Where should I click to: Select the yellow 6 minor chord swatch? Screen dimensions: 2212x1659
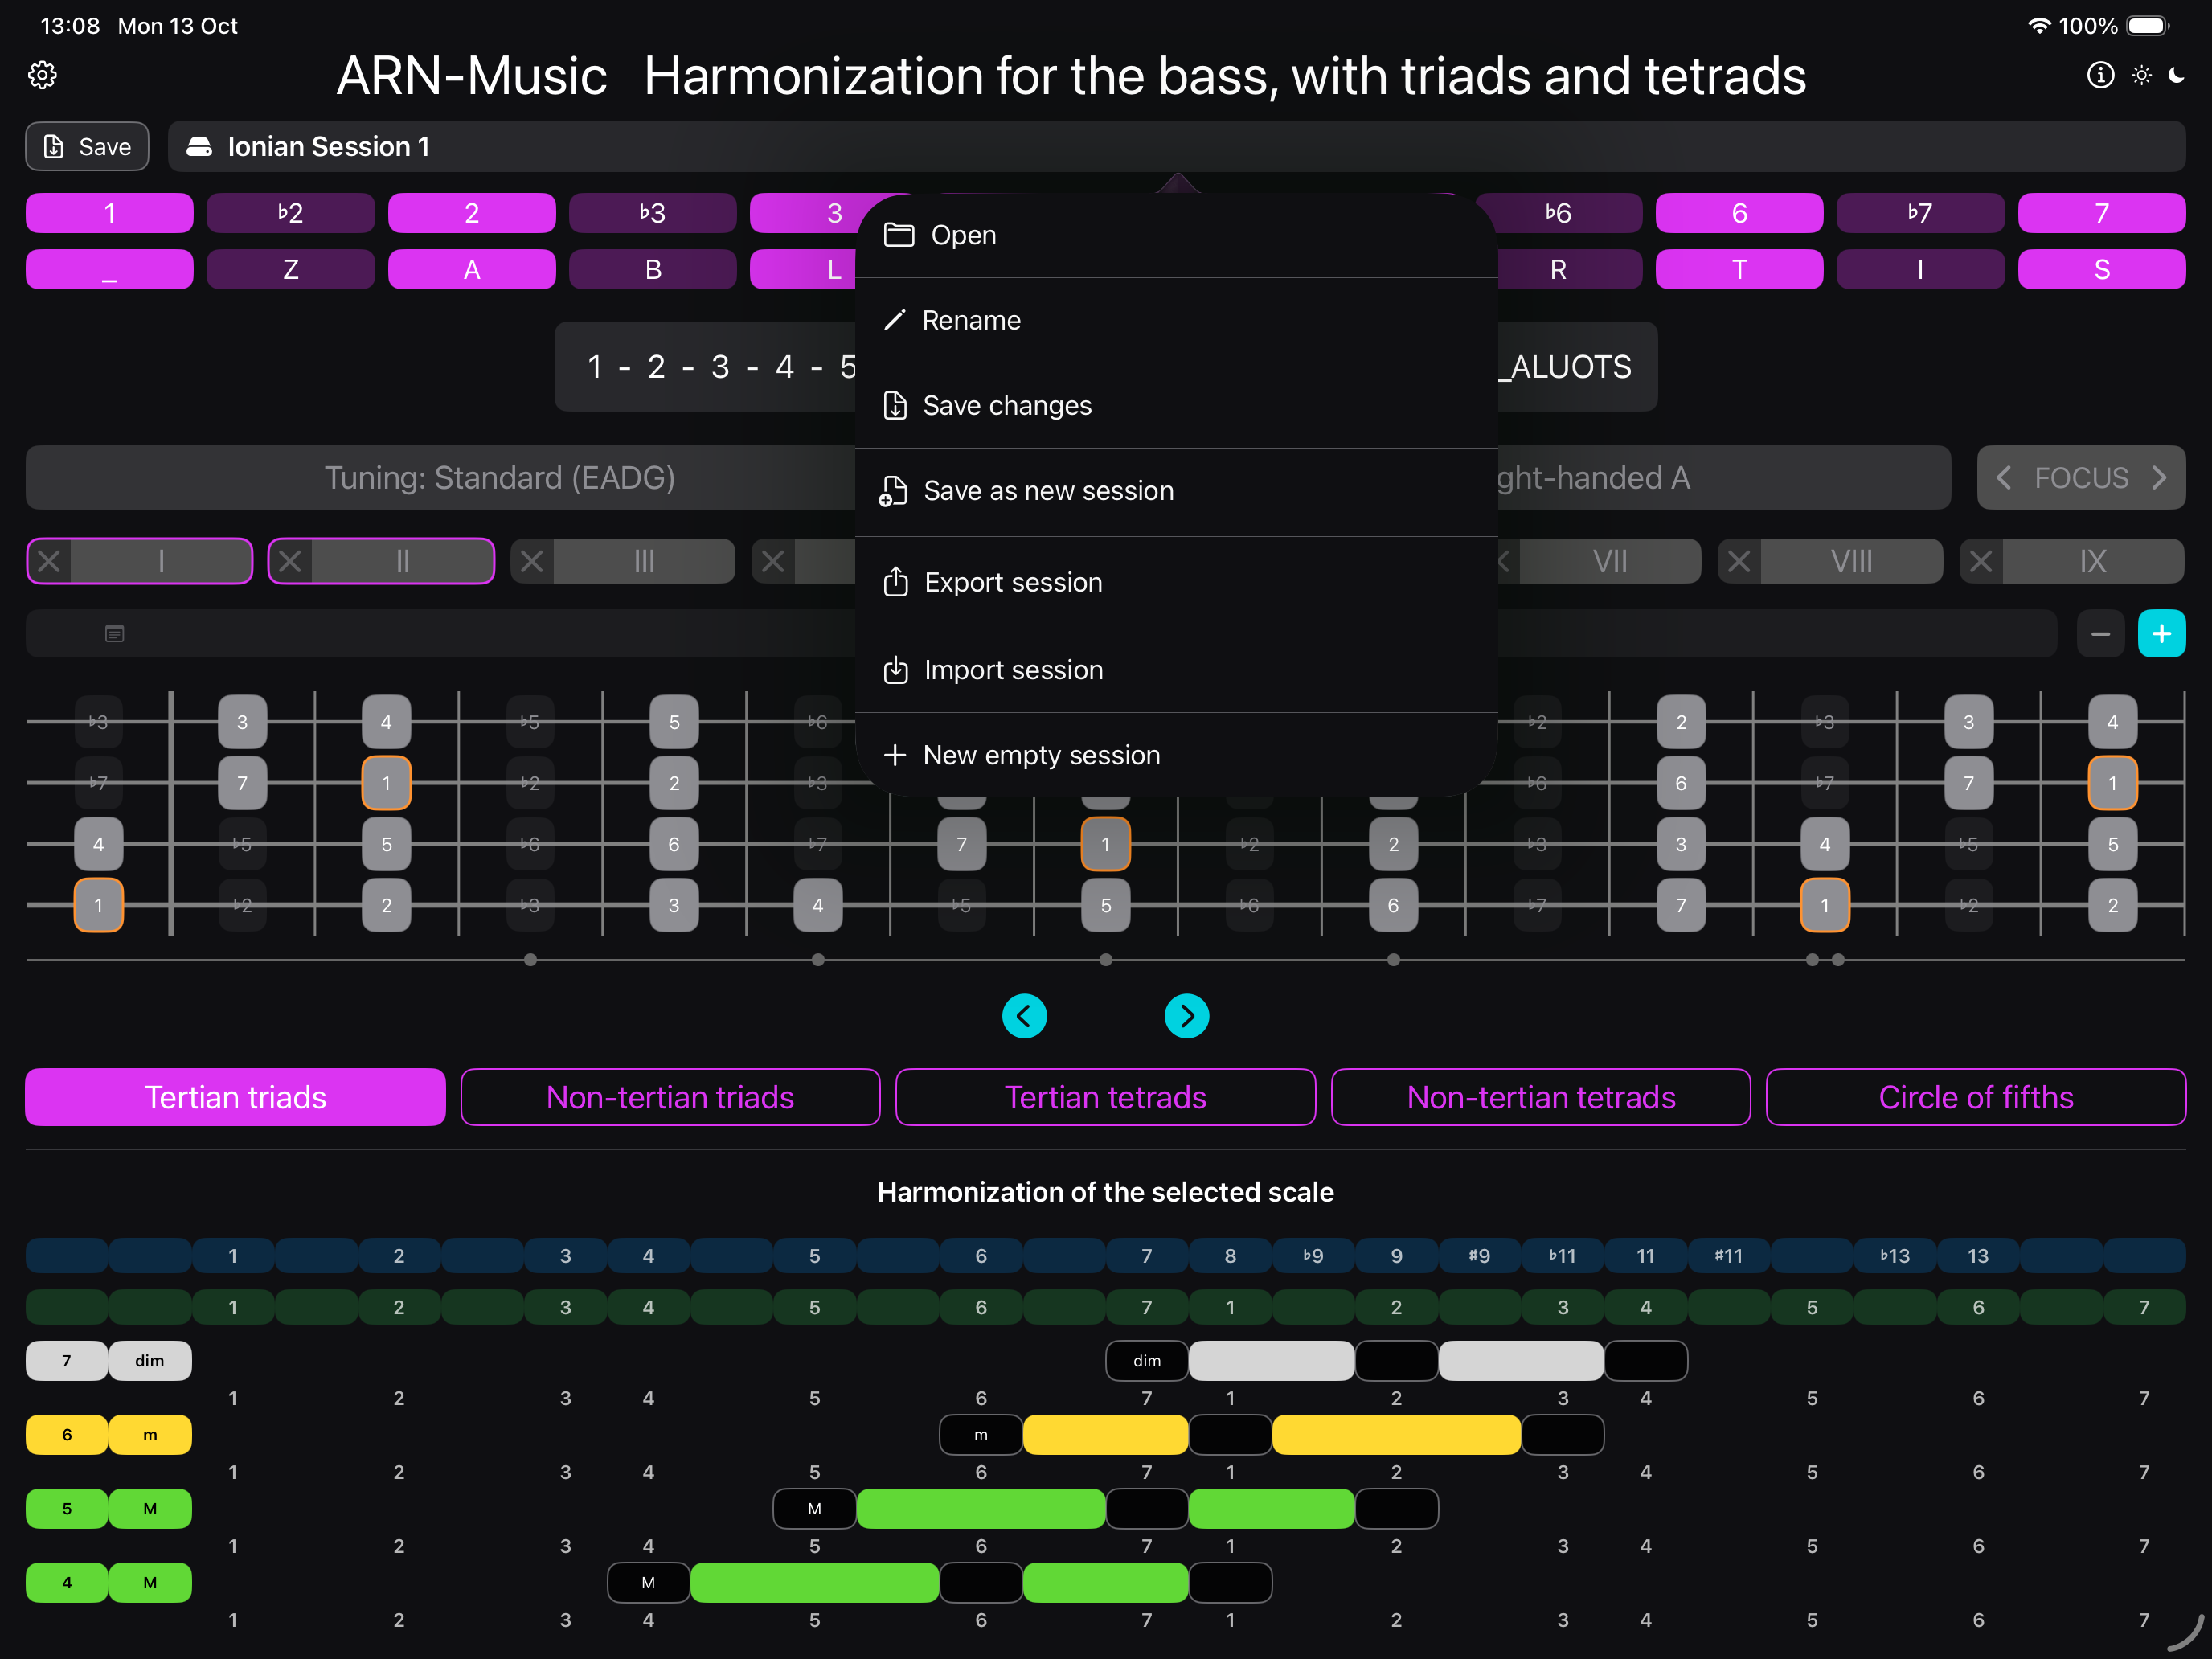(67, 1435)
